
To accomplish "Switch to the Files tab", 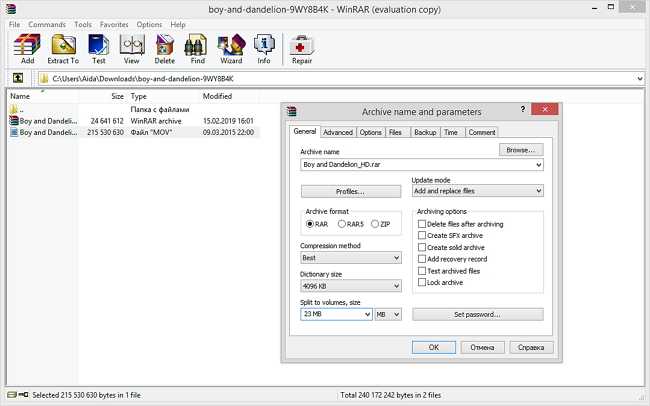I will (395, 132).
